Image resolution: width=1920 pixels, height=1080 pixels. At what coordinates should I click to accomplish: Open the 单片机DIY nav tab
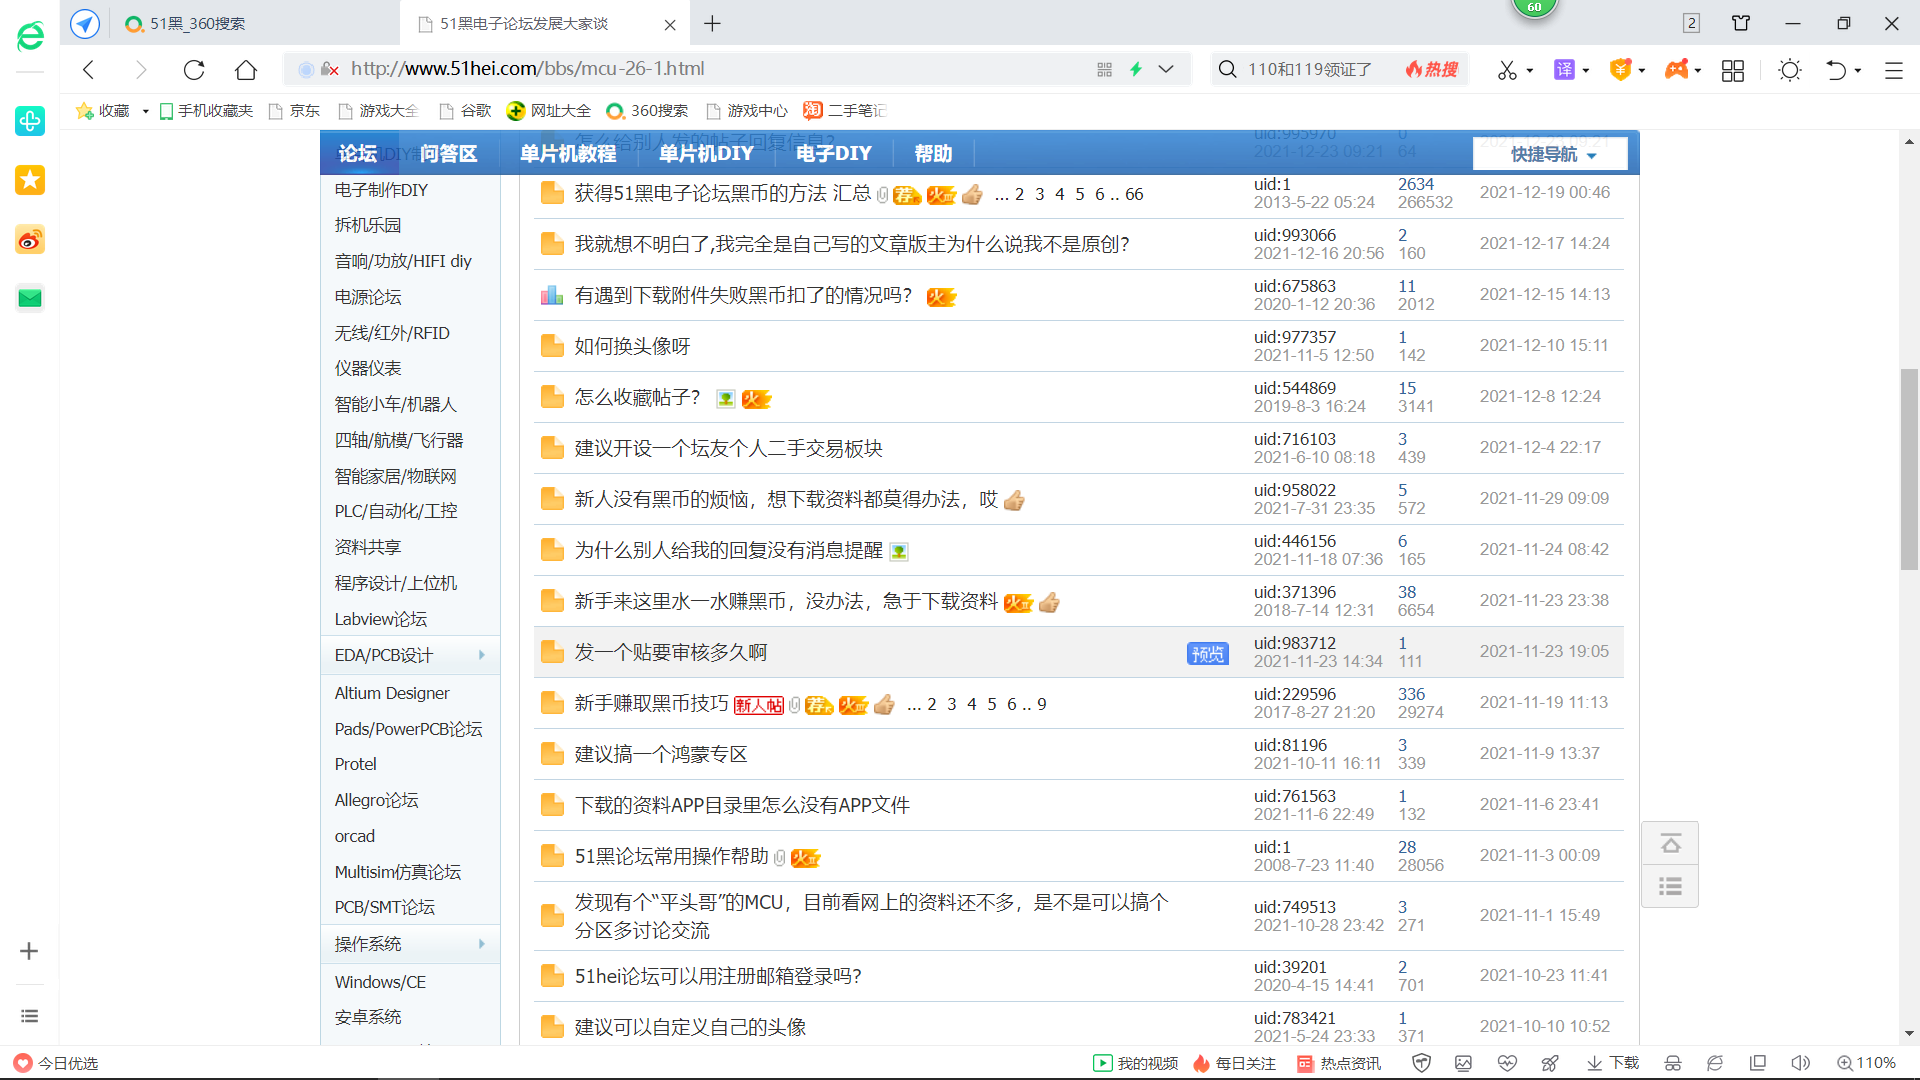[x=706, y=153]
